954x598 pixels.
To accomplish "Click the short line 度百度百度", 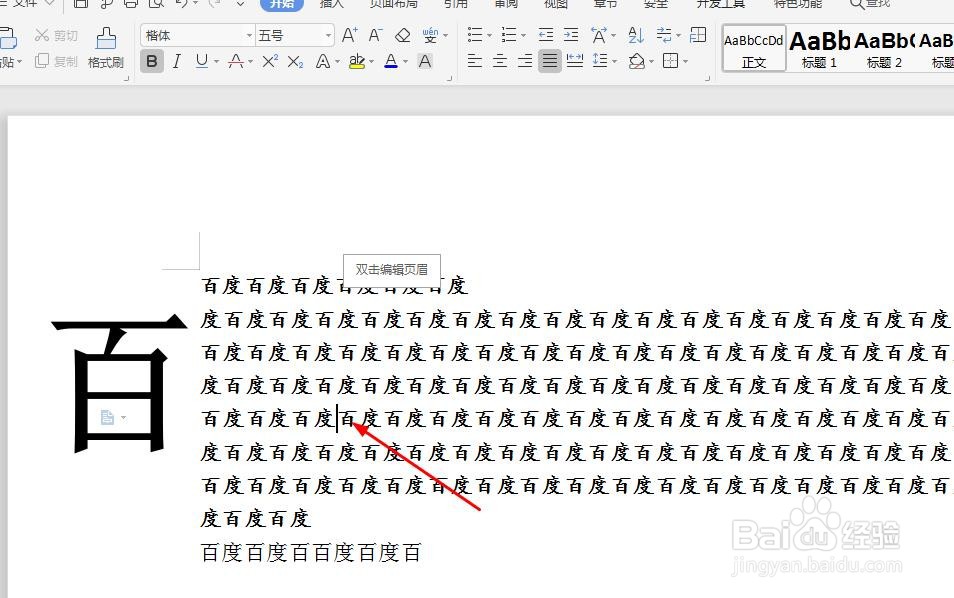I will coord(256,519).
